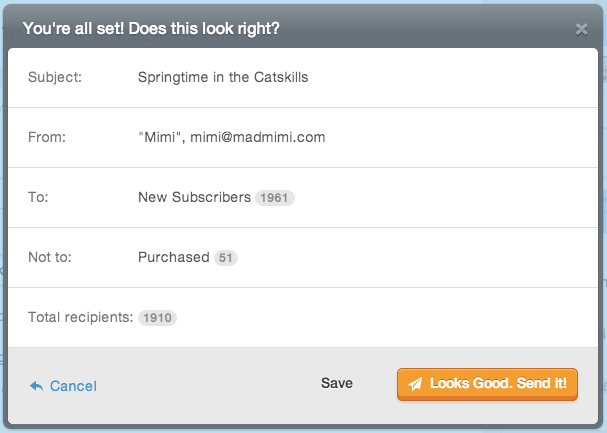The width and height of the screenshot is (607, 433).
Task: Click the "Mimi" sender display name
Action: tap(161, 137)
